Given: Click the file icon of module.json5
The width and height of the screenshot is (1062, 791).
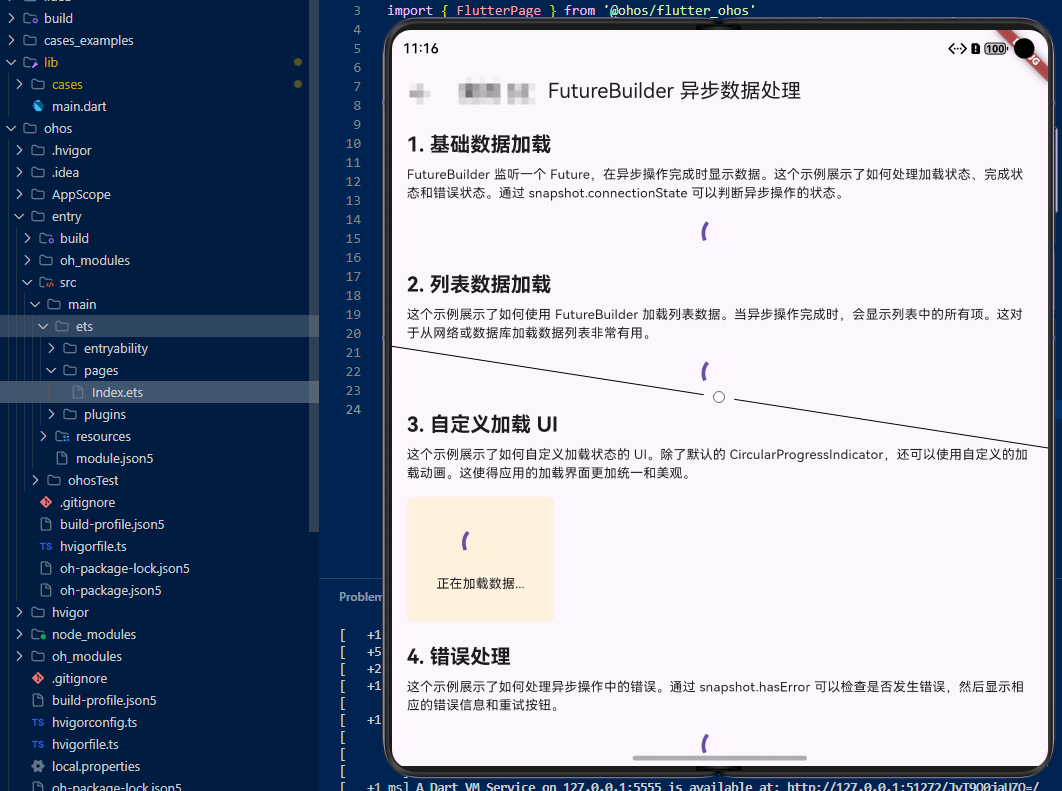Looking at the screenshot, I should (61, 458).
